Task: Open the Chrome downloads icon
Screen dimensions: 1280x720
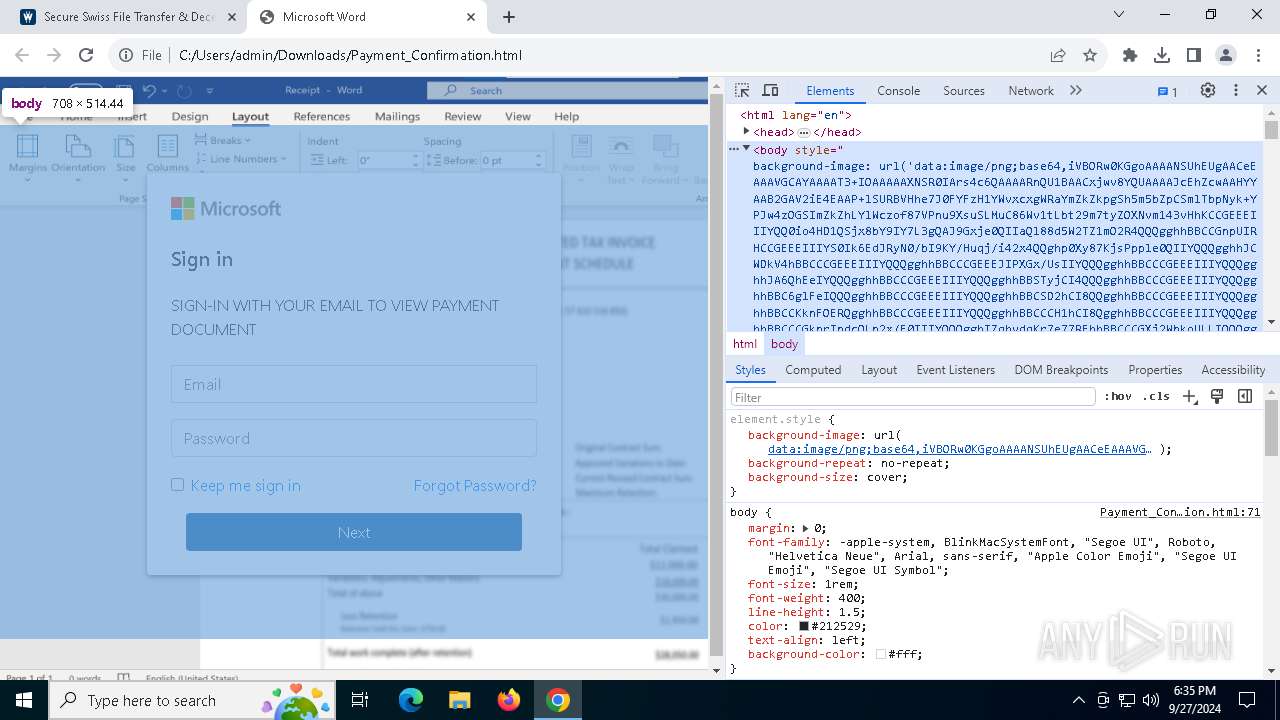Action: click(1162, 55)
